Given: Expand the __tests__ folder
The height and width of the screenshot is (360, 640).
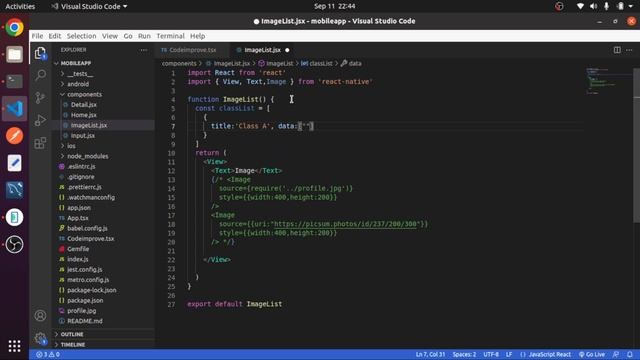Looking at the screenshot, I should pyautogui.click(x=80, y=73).
